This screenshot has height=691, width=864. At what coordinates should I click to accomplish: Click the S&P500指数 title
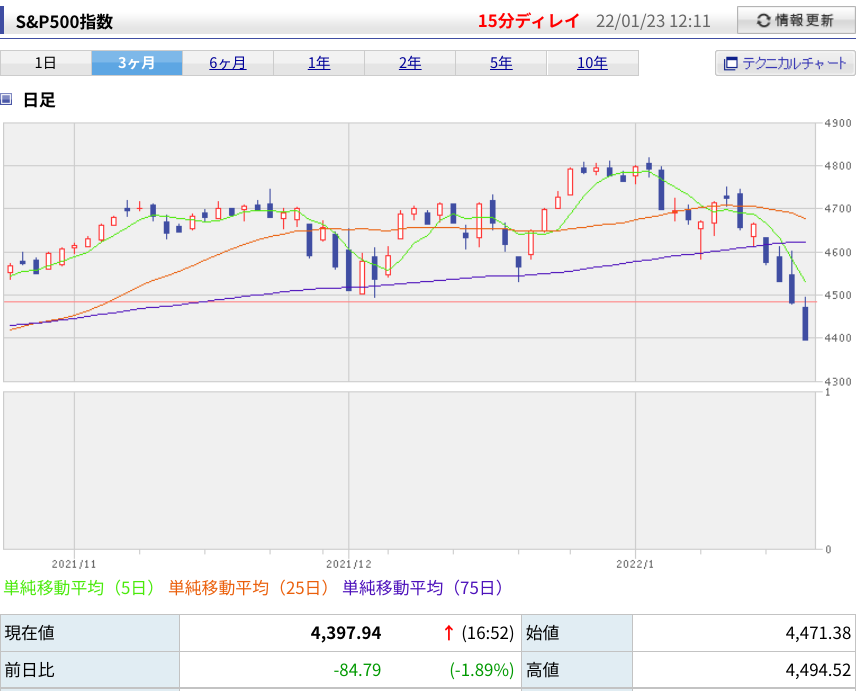point(64,22)
